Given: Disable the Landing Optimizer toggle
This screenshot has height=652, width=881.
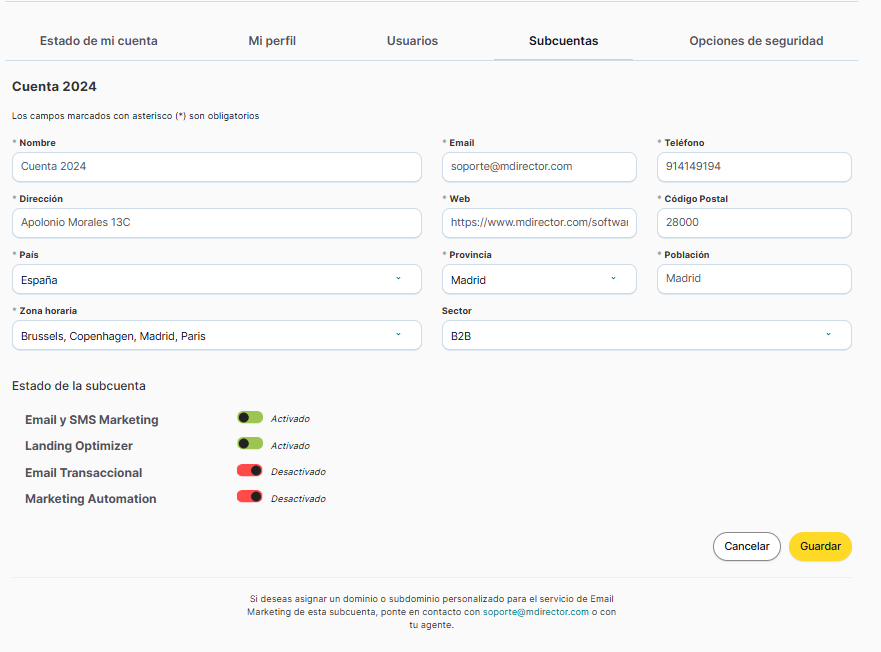Looking at the screenshot, I should point(250,444).
